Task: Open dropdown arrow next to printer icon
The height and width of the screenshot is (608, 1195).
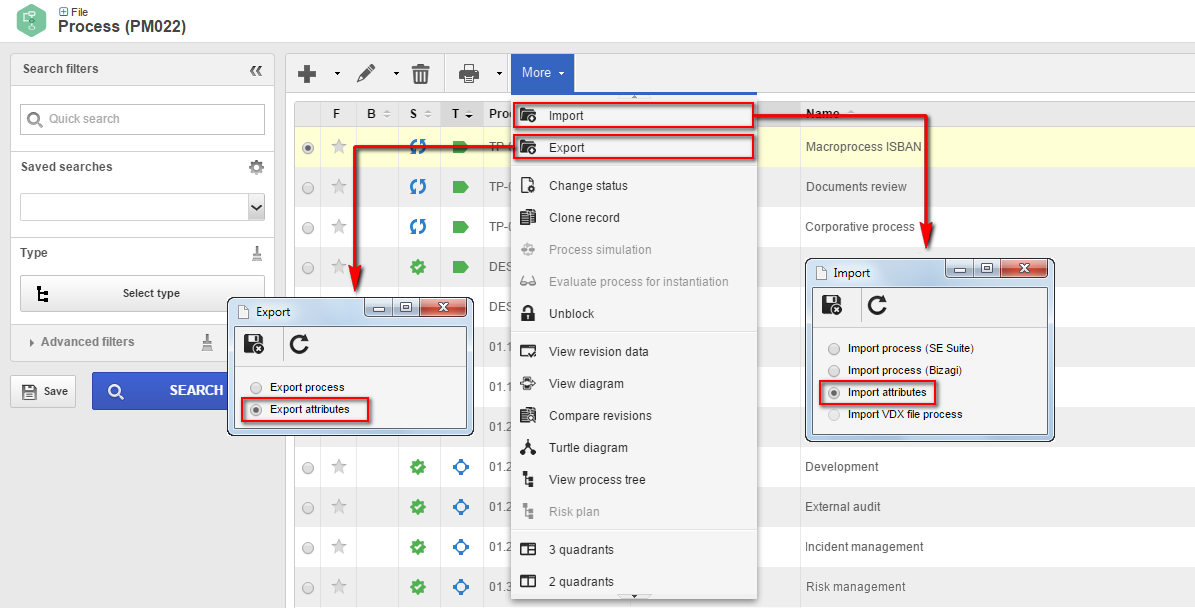Action: 500,74
